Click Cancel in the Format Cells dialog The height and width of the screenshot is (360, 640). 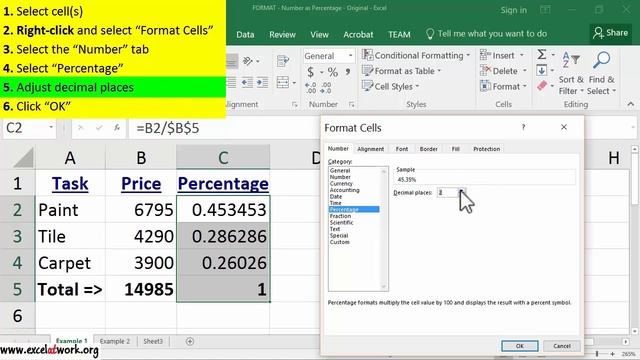pos(562,346)
